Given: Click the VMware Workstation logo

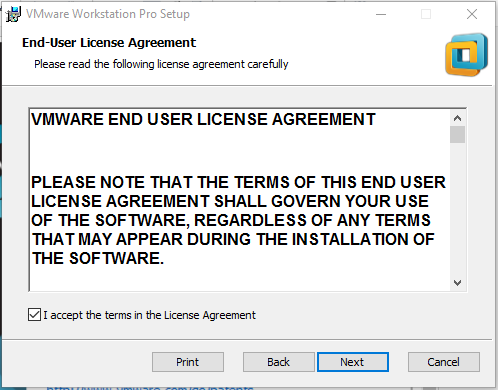Looking at the screenshot, I should click(466, 55).
